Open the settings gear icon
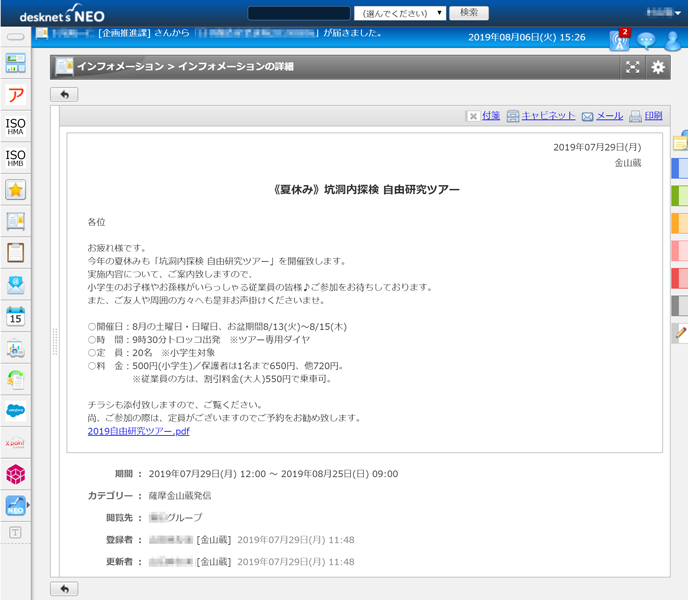Viewport: 688px width, 600px height. [x=658, y=67]
